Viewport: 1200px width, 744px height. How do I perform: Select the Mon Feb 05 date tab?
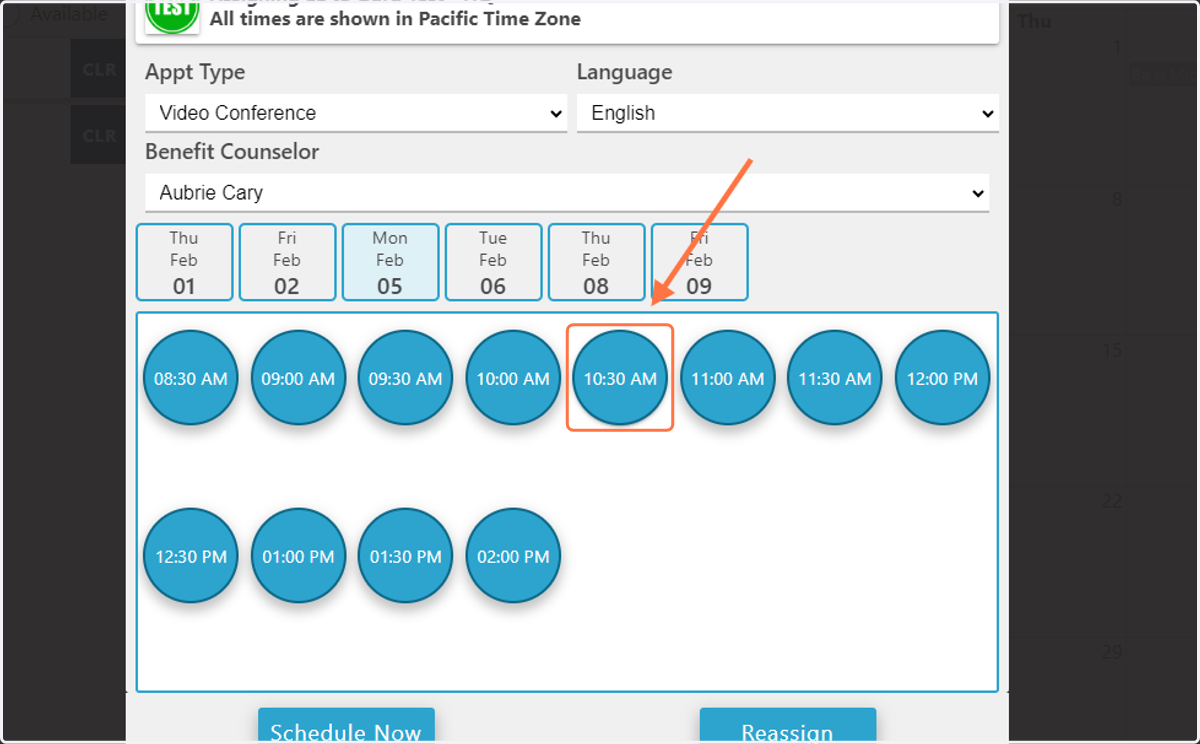click(x=390, y=262)
